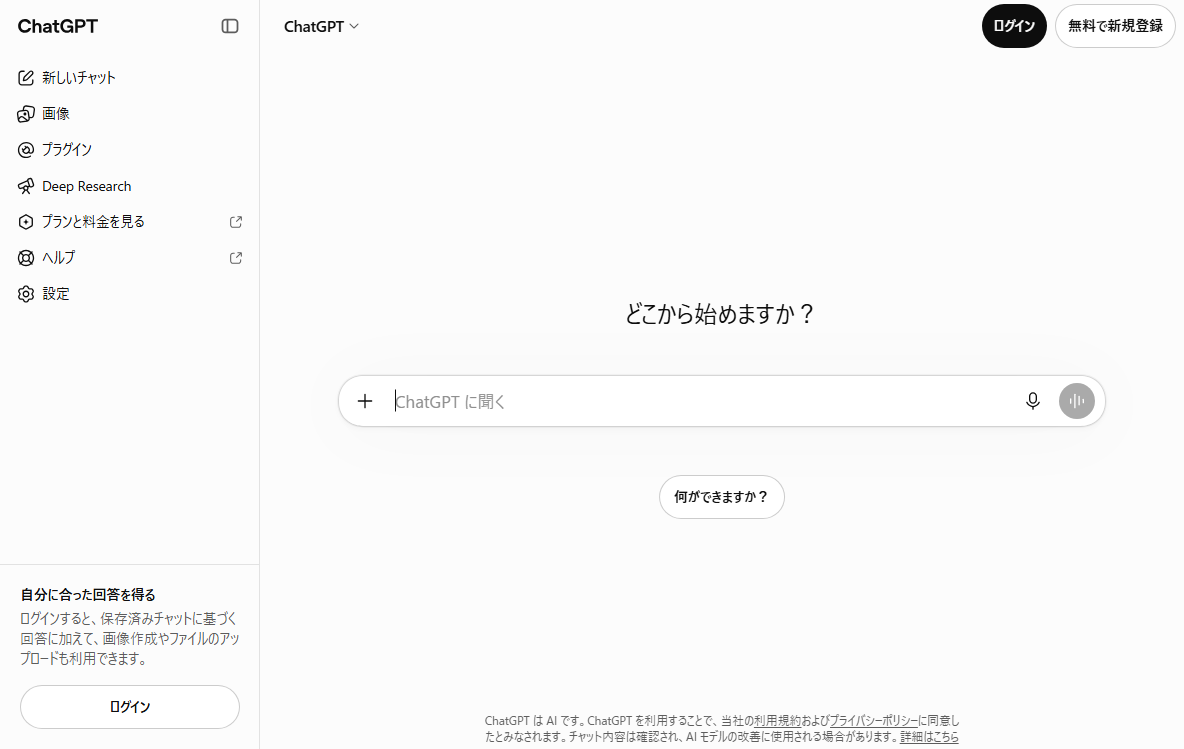Open プランと料金を見る sidebar entry
Image resolution: width=1184 pixels, height=749 pixels.
click(x=129, y=222)
